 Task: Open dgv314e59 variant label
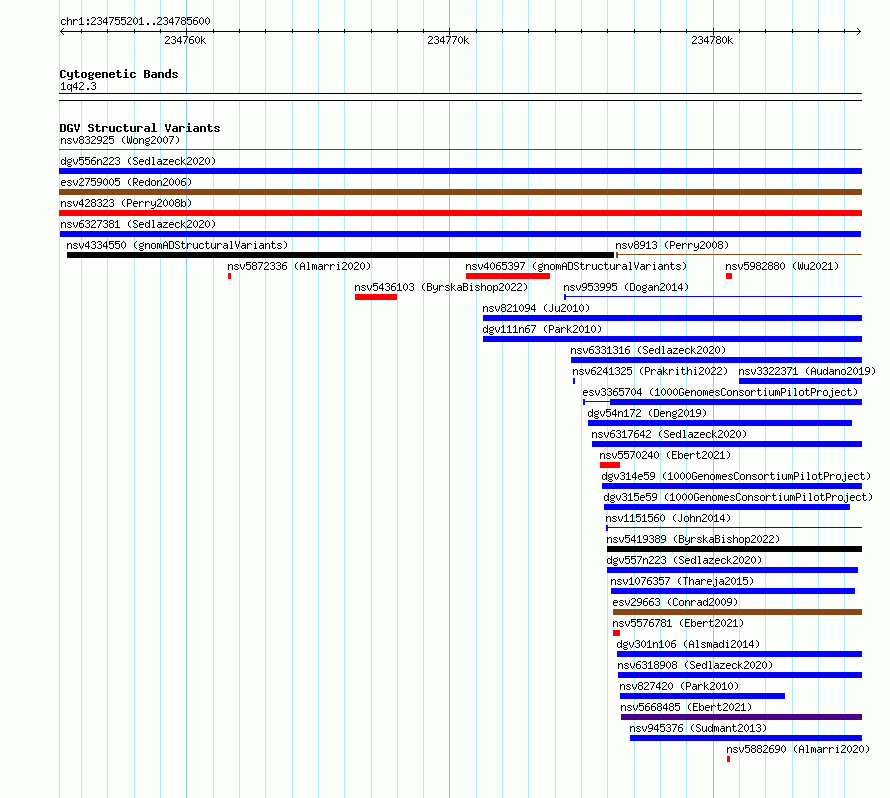click(x=736, y=476)
